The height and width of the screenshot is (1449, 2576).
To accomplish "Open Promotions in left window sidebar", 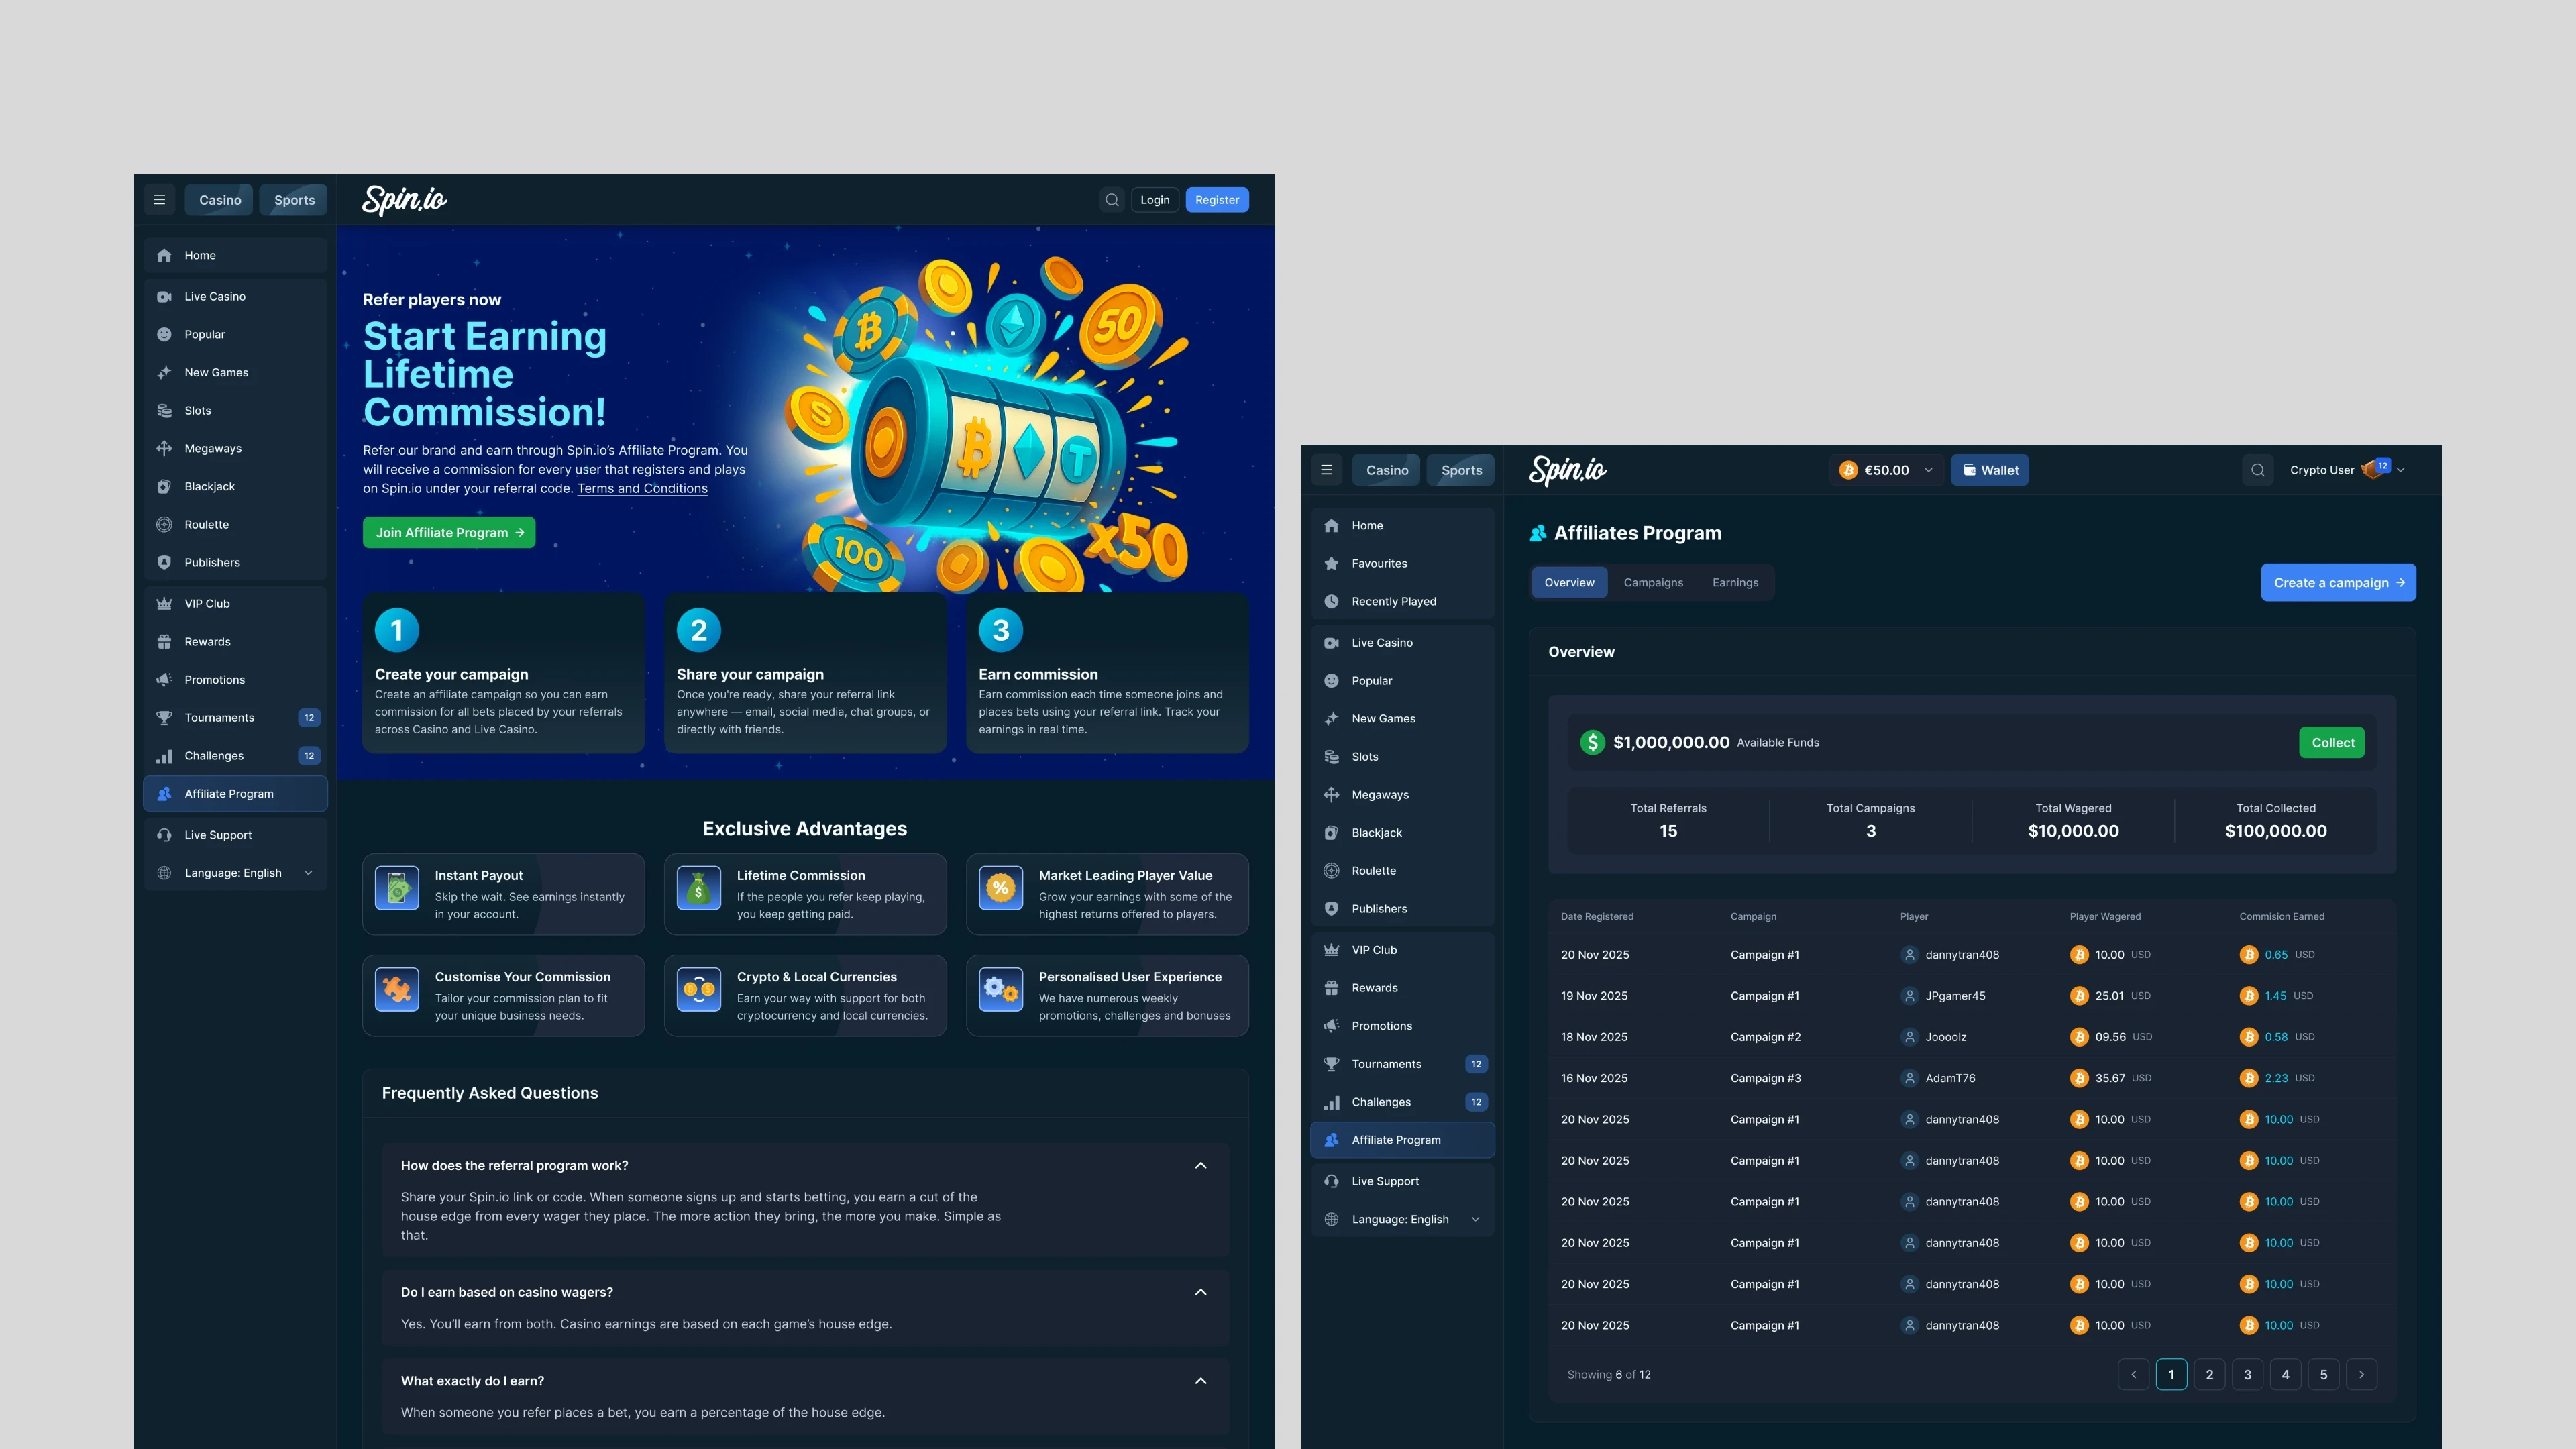I will point(235,680).
